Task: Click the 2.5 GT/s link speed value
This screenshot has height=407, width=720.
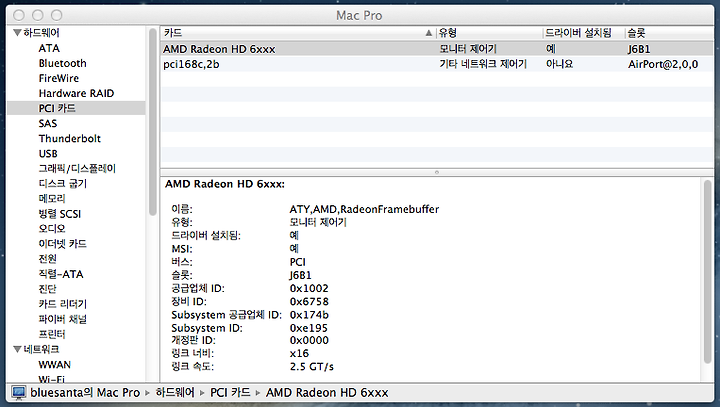Action: click(x=312, y=367)
